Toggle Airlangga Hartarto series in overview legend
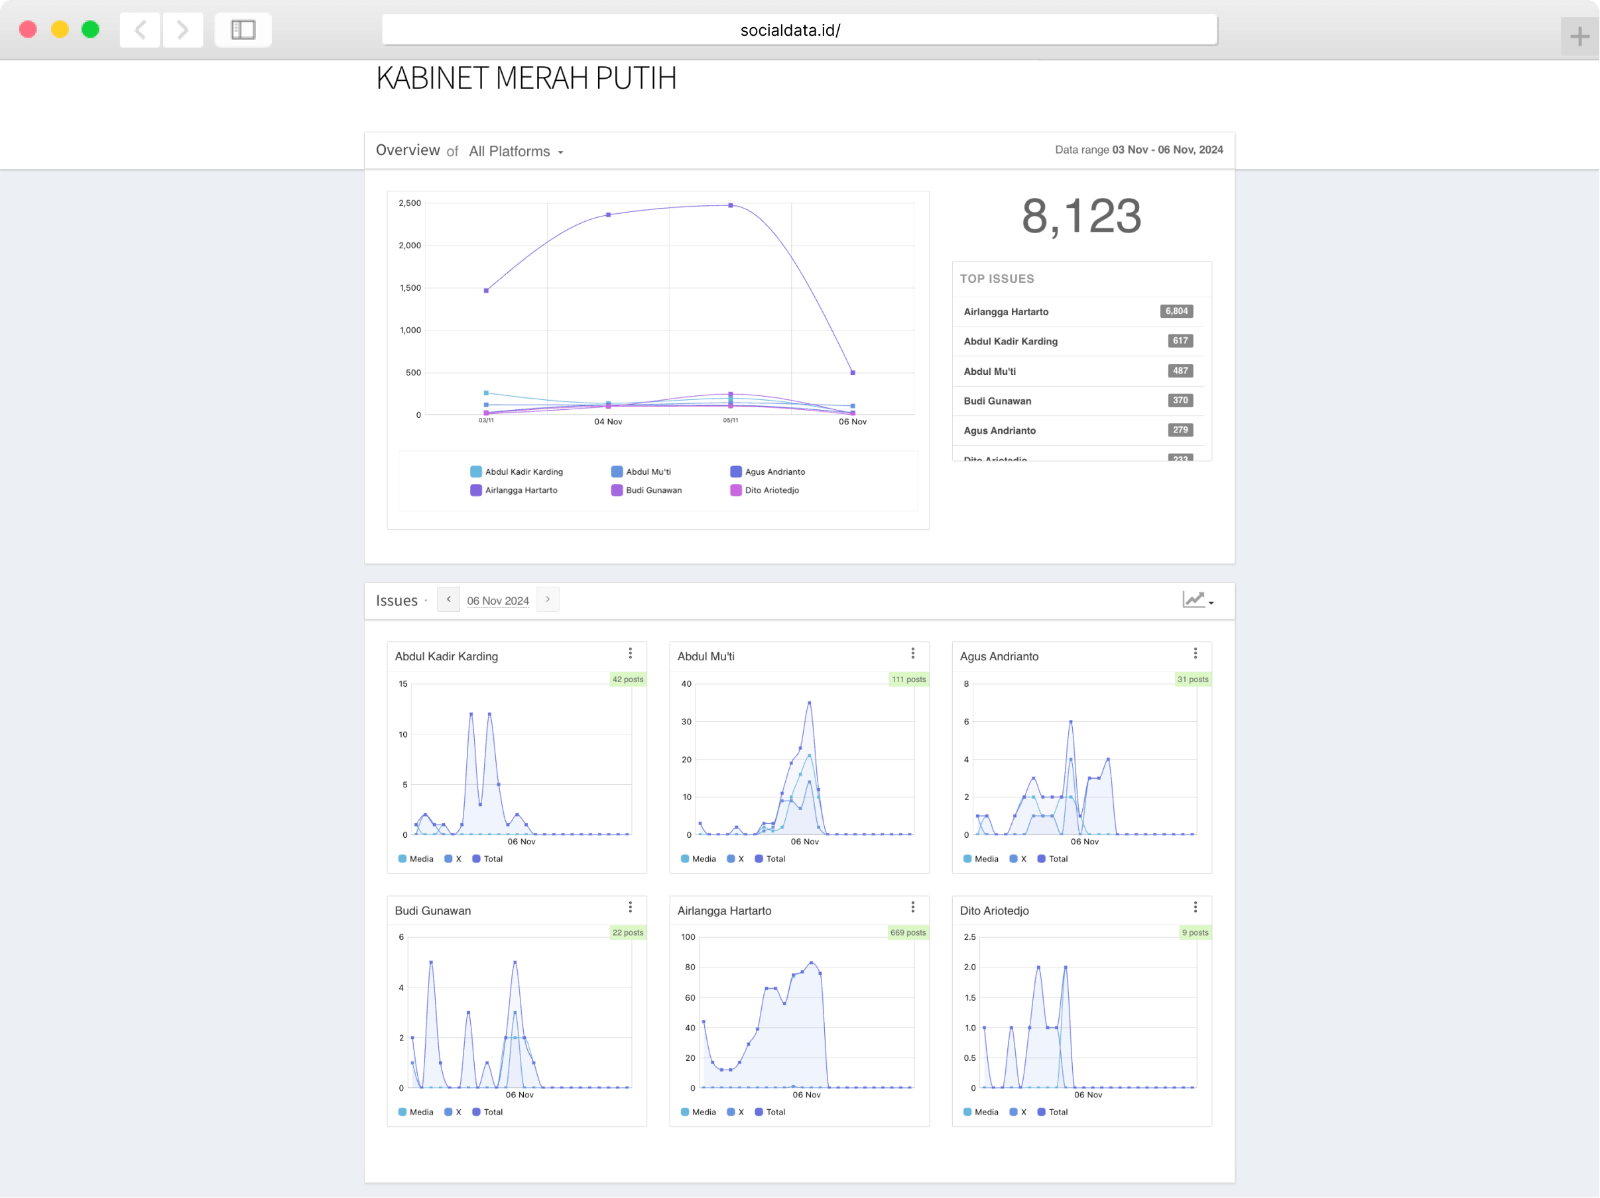1600x1198 pixels. coord(520,491)
